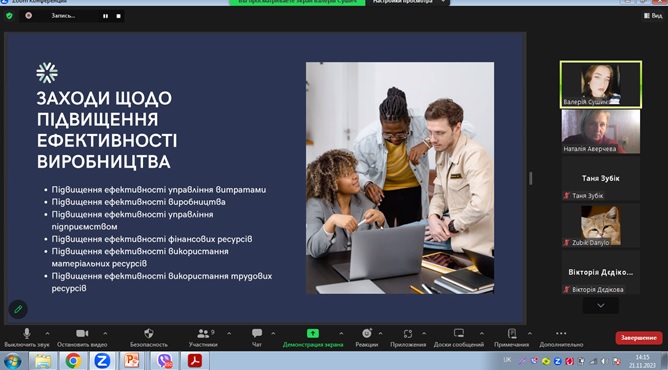Click the green pencil annotation icon
This screenshot has width=668, height=370.
[18, 309]
